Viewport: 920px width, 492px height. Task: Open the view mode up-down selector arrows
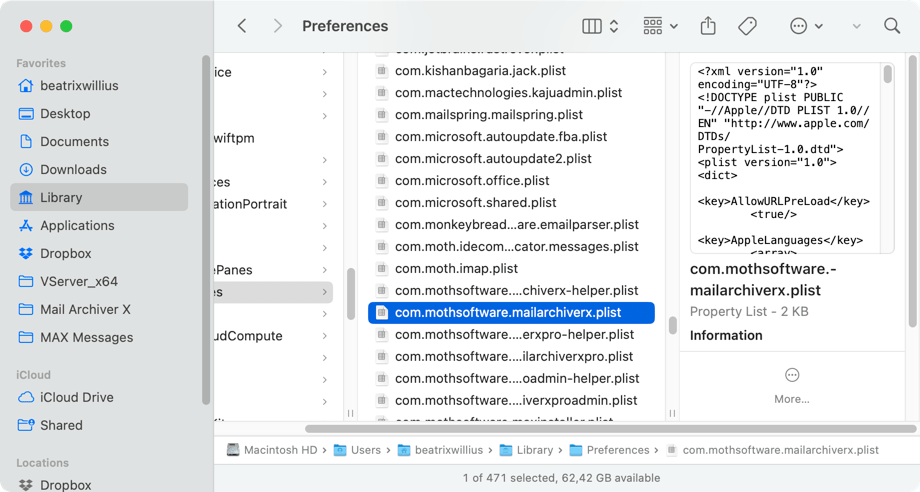[614, 26]
